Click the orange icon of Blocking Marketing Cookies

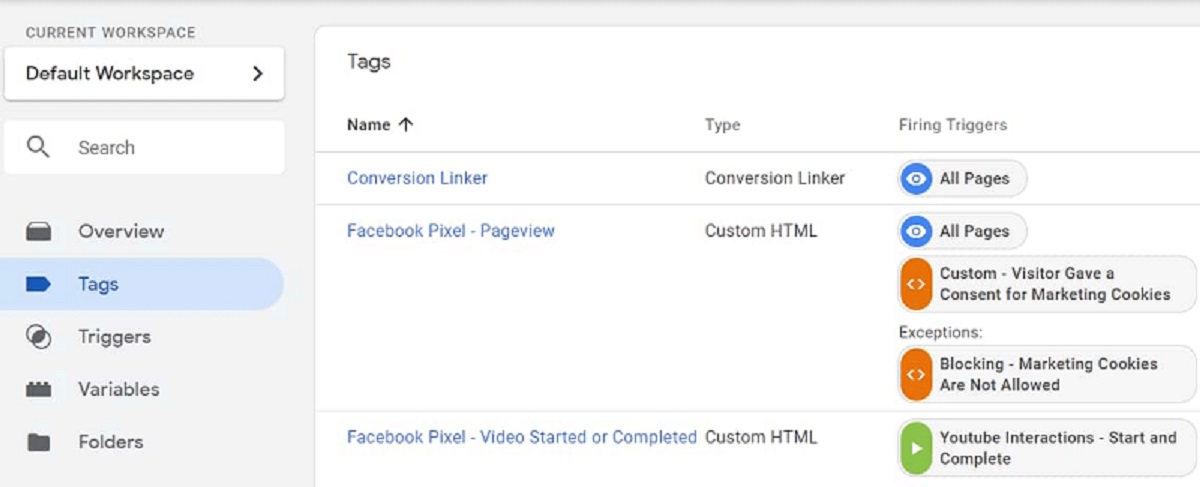coord(915,374)
